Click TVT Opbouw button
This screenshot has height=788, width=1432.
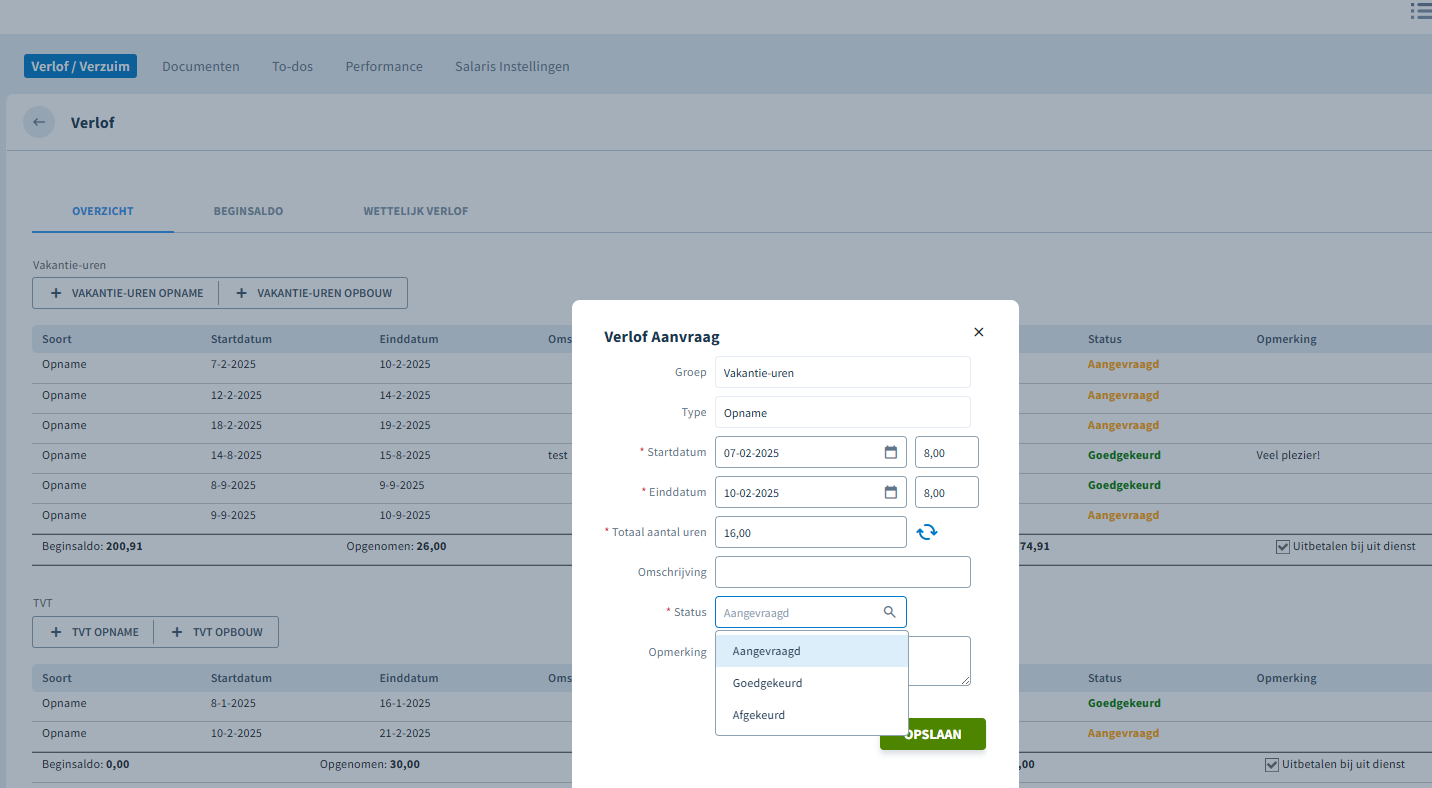click(x=216, y=632)
